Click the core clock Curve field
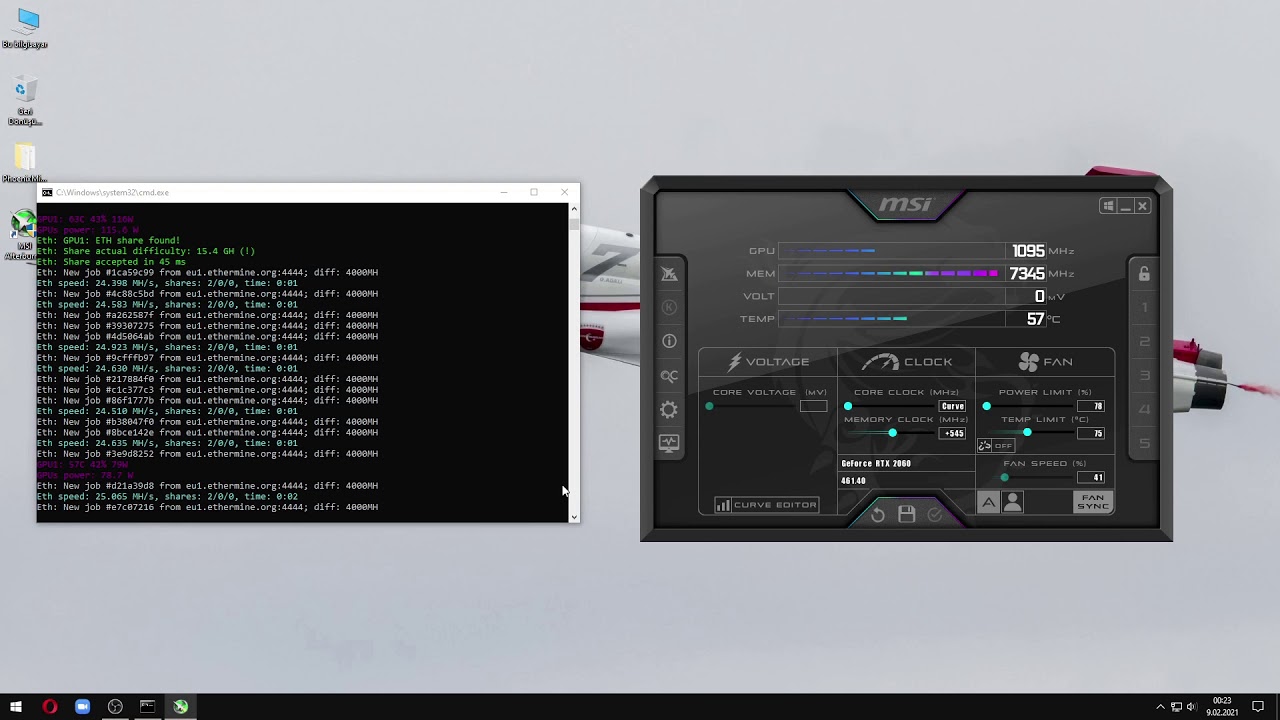The image size is (1280, 720). click(952, 406)
